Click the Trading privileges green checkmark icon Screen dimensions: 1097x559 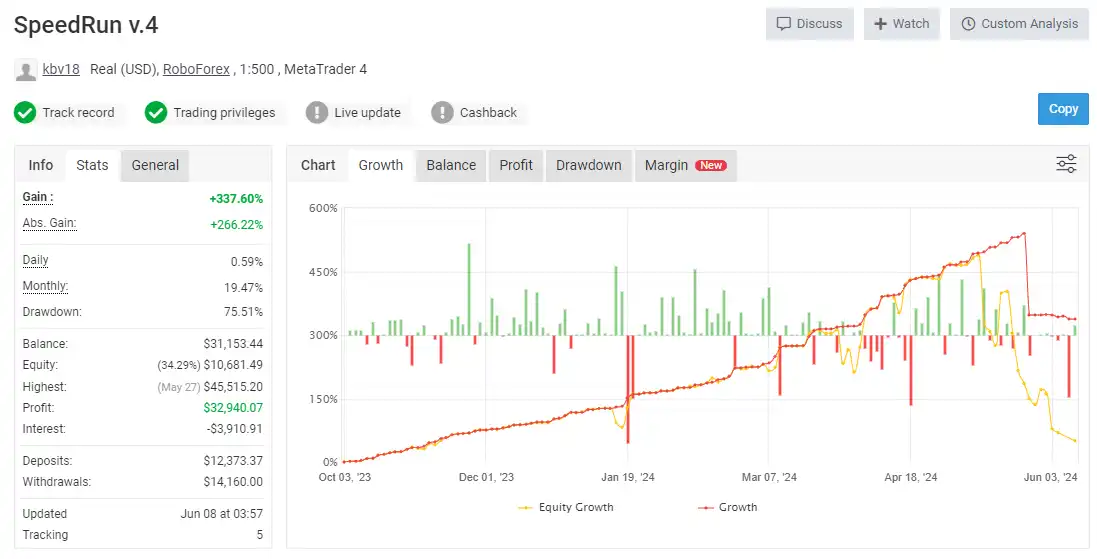click(x=156, y=113)
